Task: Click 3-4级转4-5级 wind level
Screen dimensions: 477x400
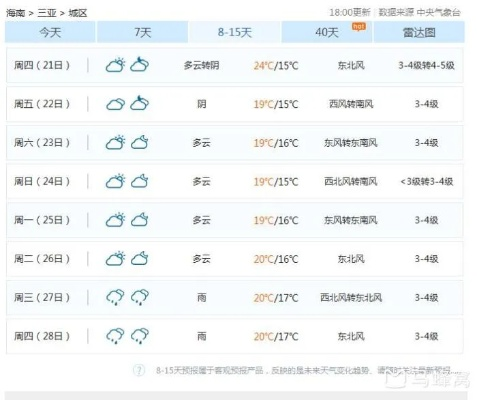Action: click(x=426, y=65)
